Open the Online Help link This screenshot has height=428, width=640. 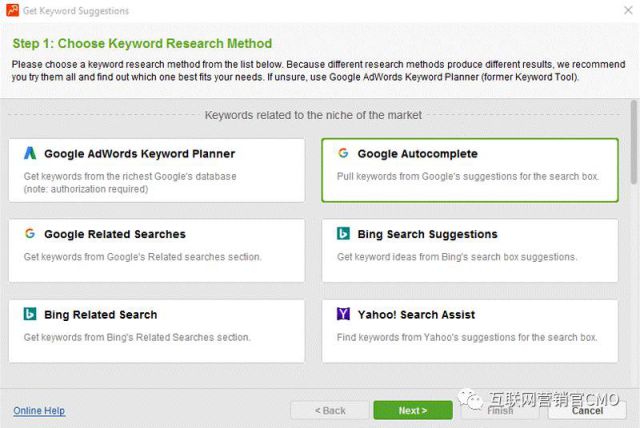(39, 410)
